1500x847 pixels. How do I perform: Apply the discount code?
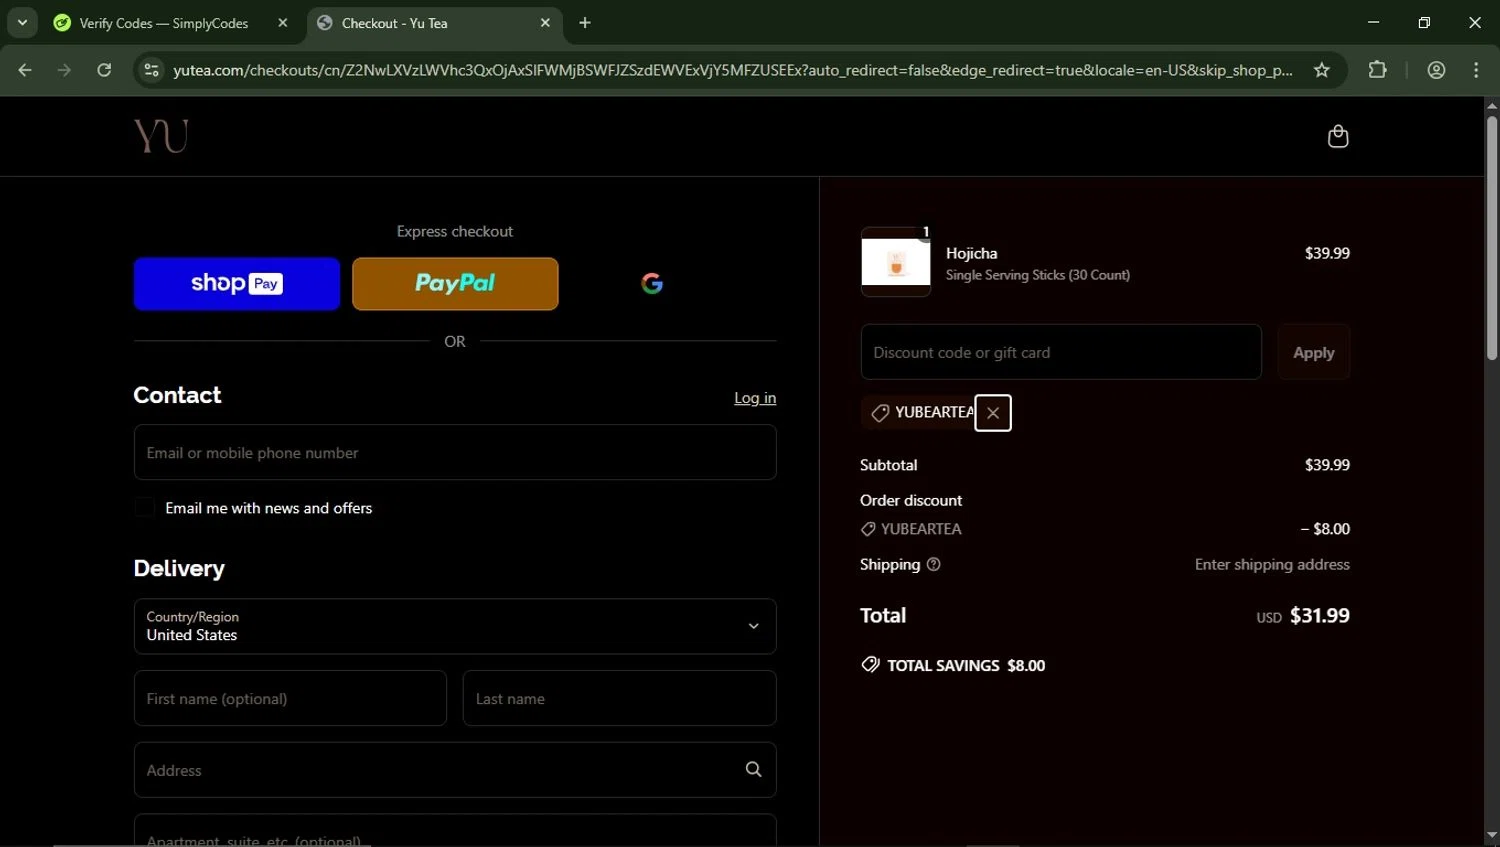tap(1313, 352)
